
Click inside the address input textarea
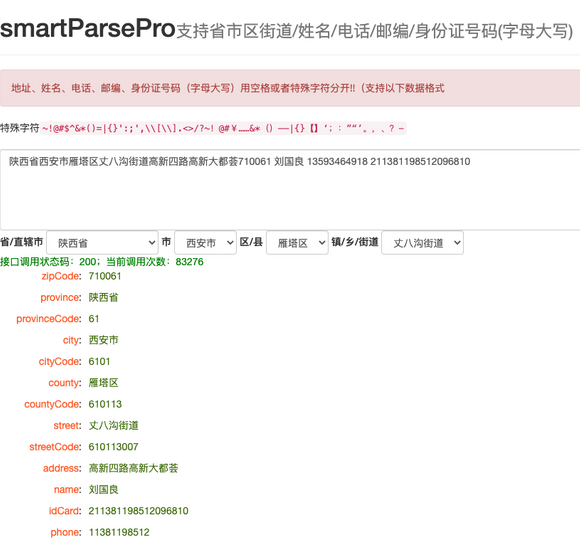[290, 190]
